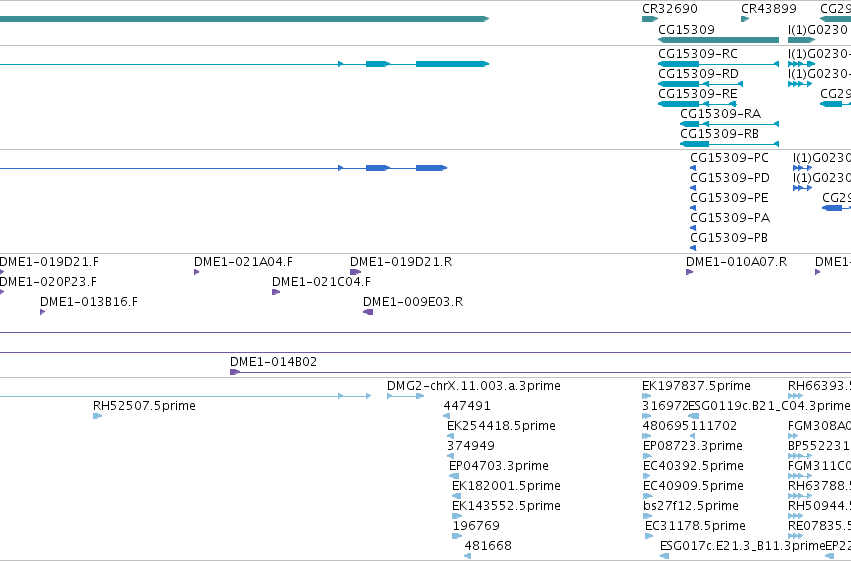Click DMG2-chrX.11.003.a.3prime label
The width and height of the screenshot is (851, 561).
(474, 386)
